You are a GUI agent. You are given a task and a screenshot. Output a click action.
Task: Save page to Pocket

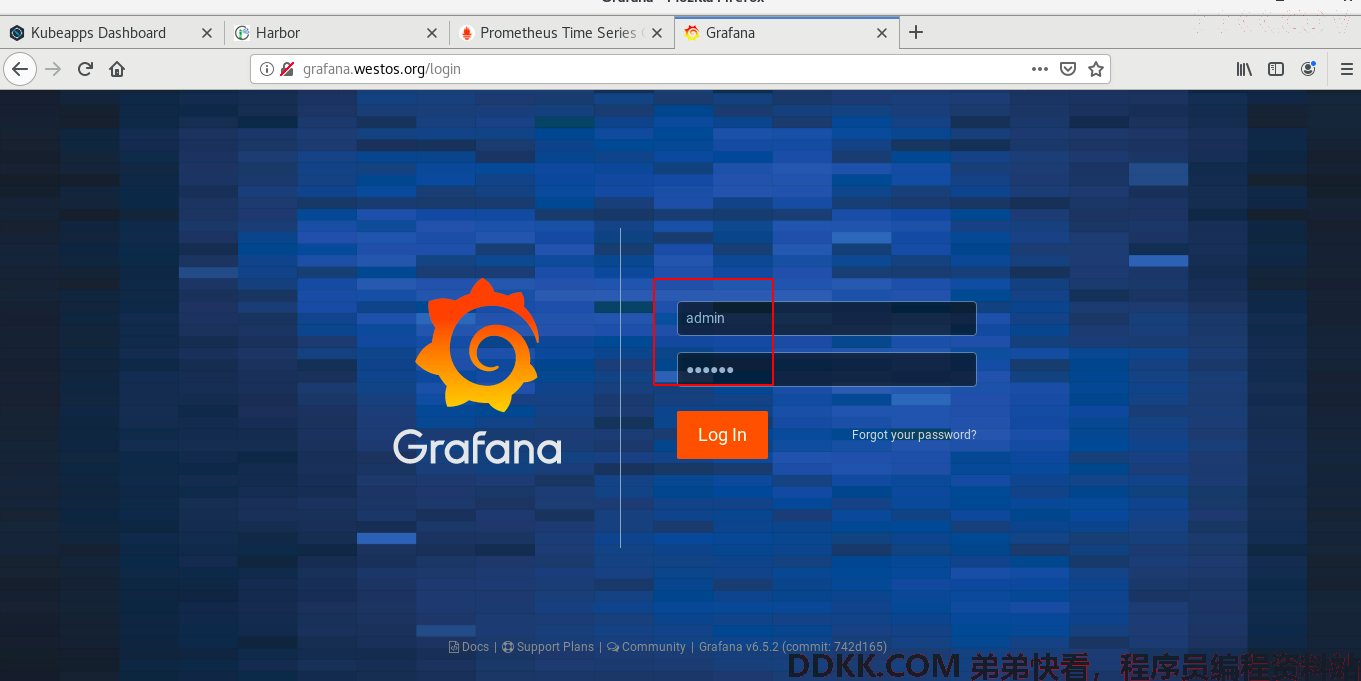[x=1068, y=69]
